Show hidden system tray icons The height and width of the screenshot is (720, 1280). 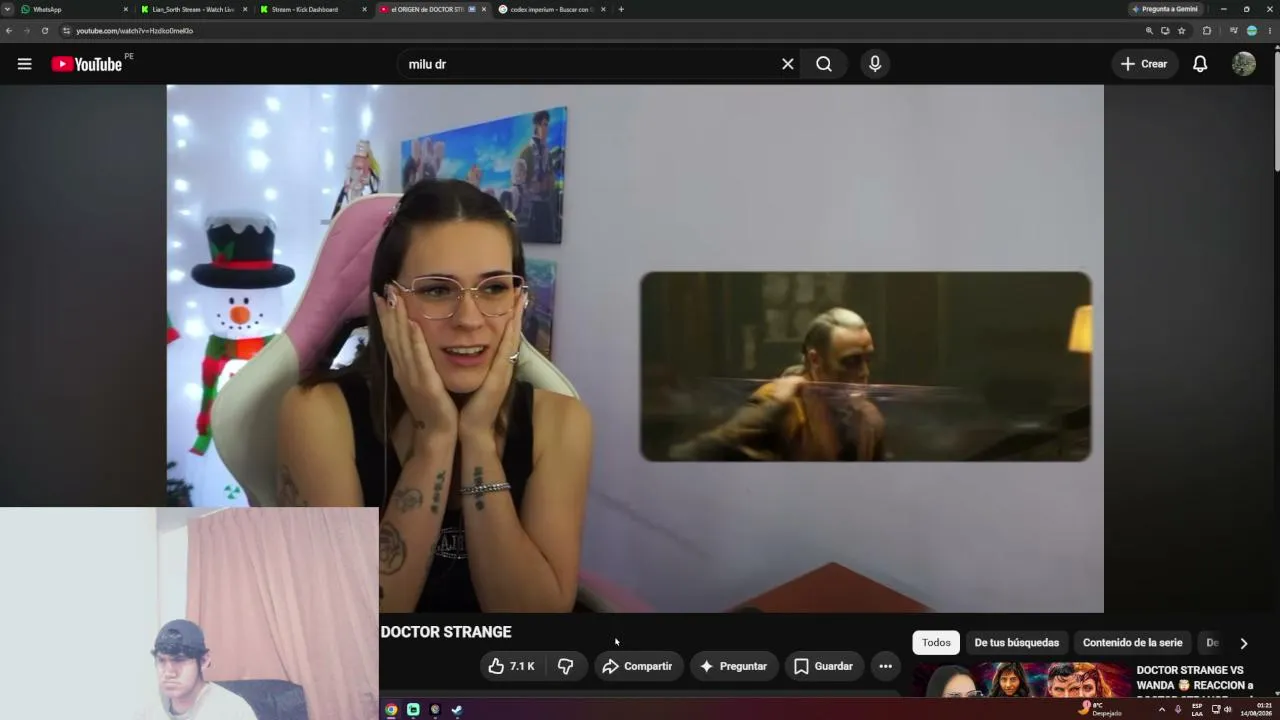tap(1161, 710)
